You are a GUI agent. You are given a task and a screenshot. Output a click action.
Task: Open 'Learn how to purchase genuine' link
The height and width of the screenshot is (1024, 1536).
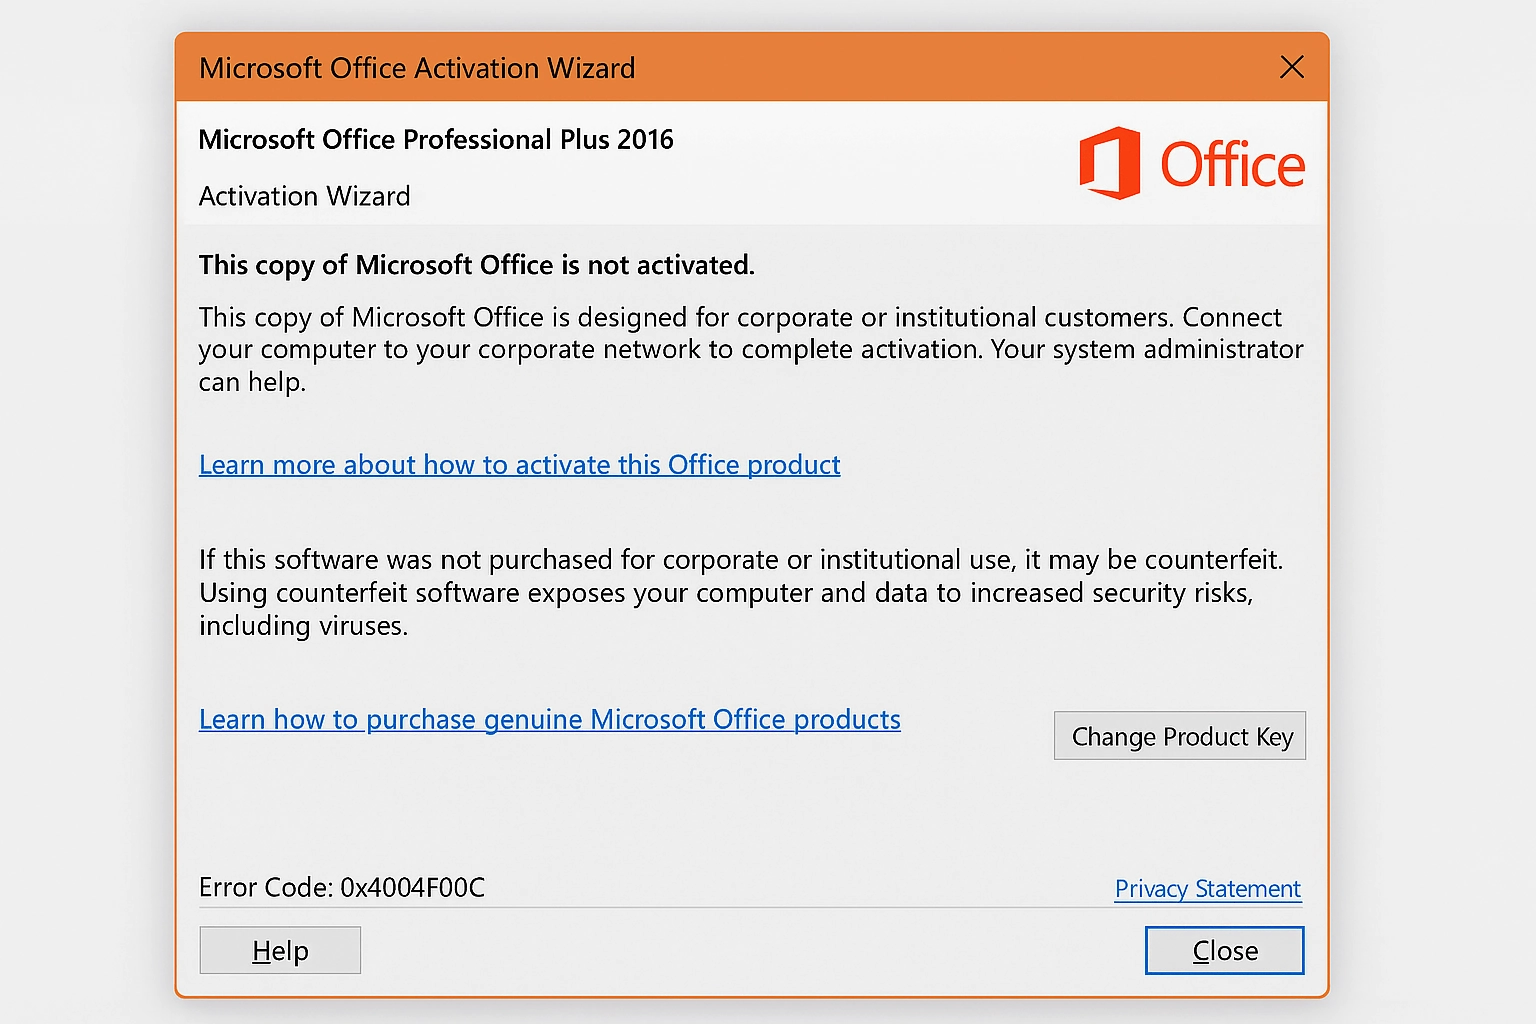click(x=549, y=720)
